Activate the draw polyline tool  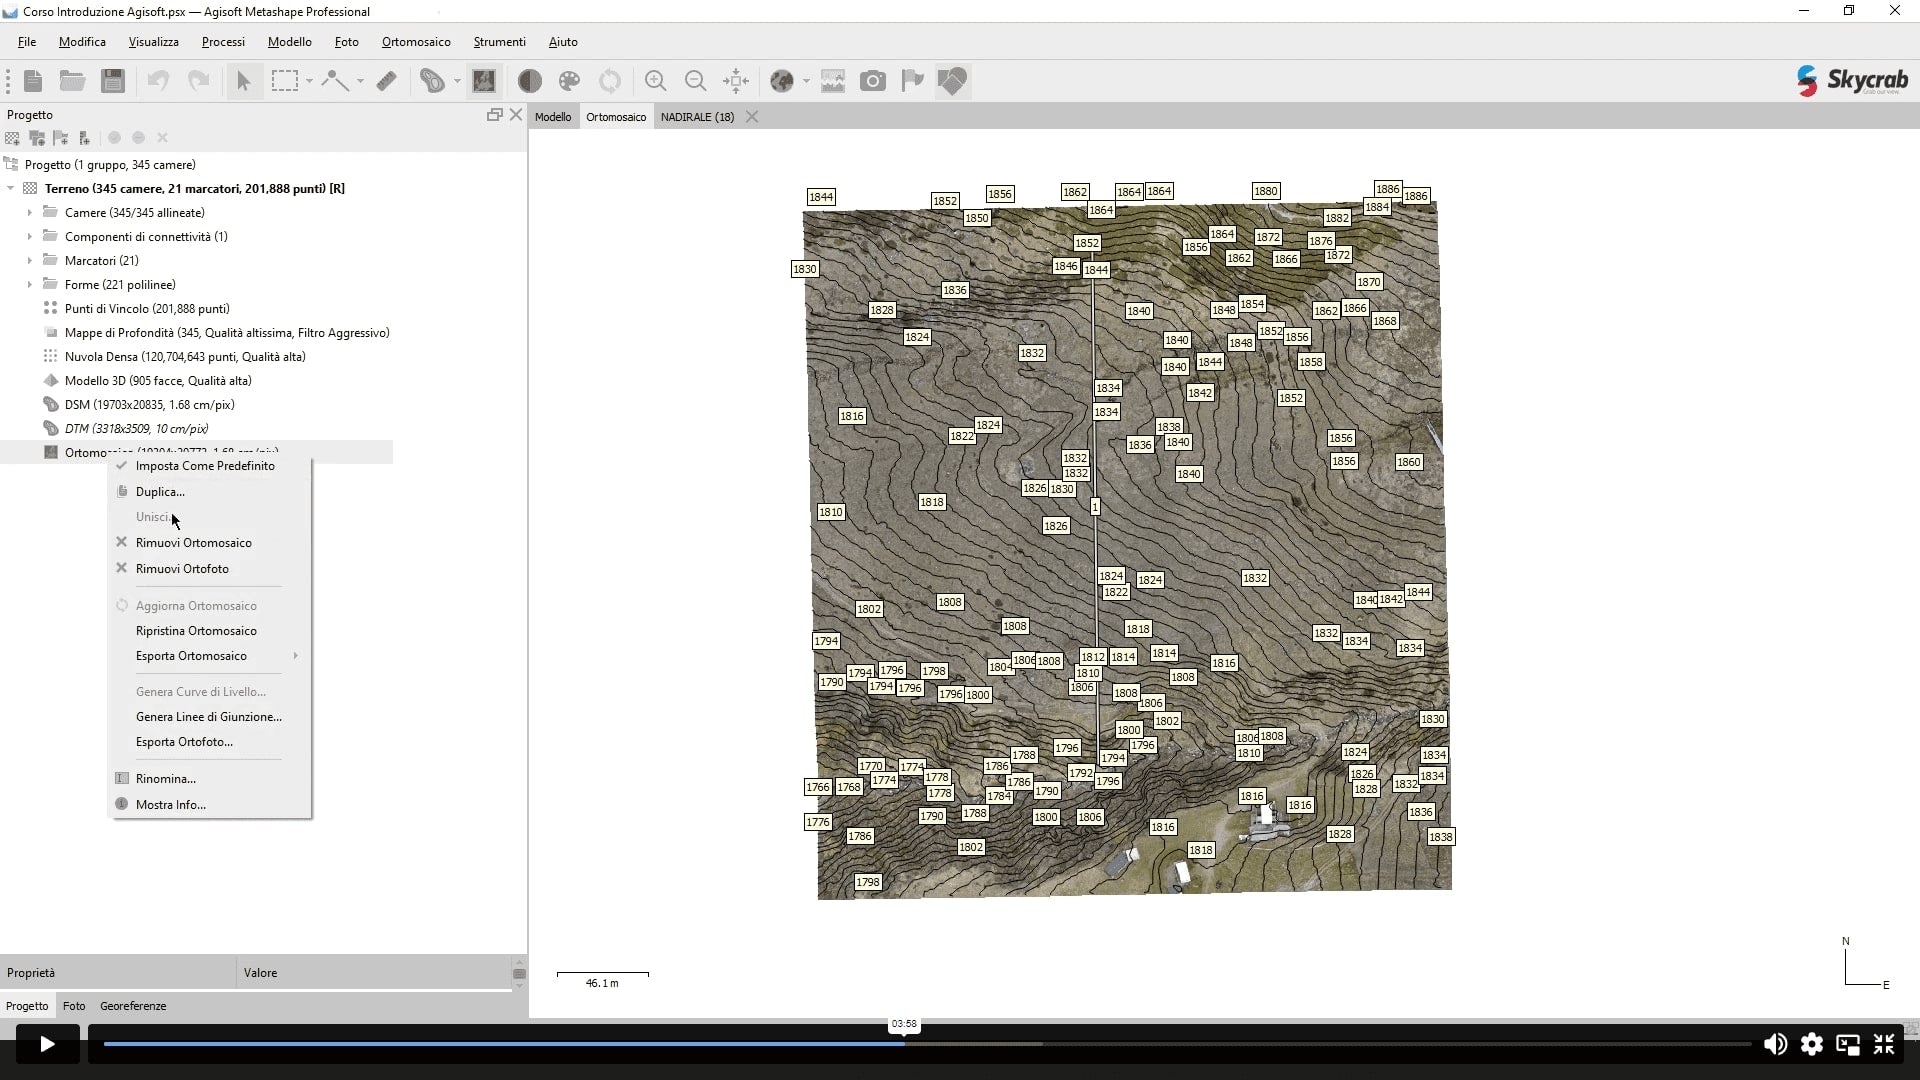click(x=334, y=81)
